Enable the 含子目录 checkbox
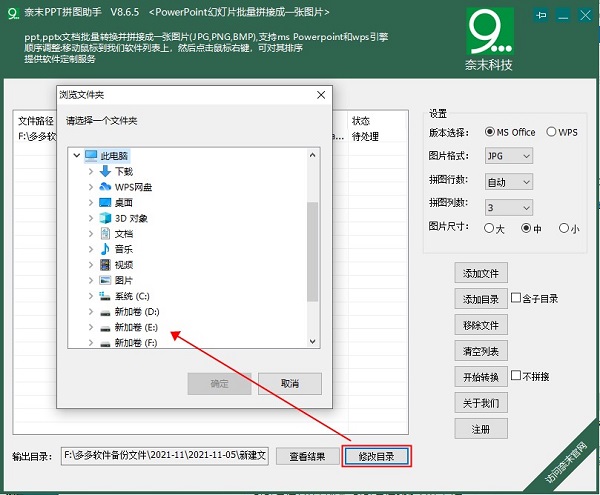Viewport: 600px width, 495px height. 516,298
